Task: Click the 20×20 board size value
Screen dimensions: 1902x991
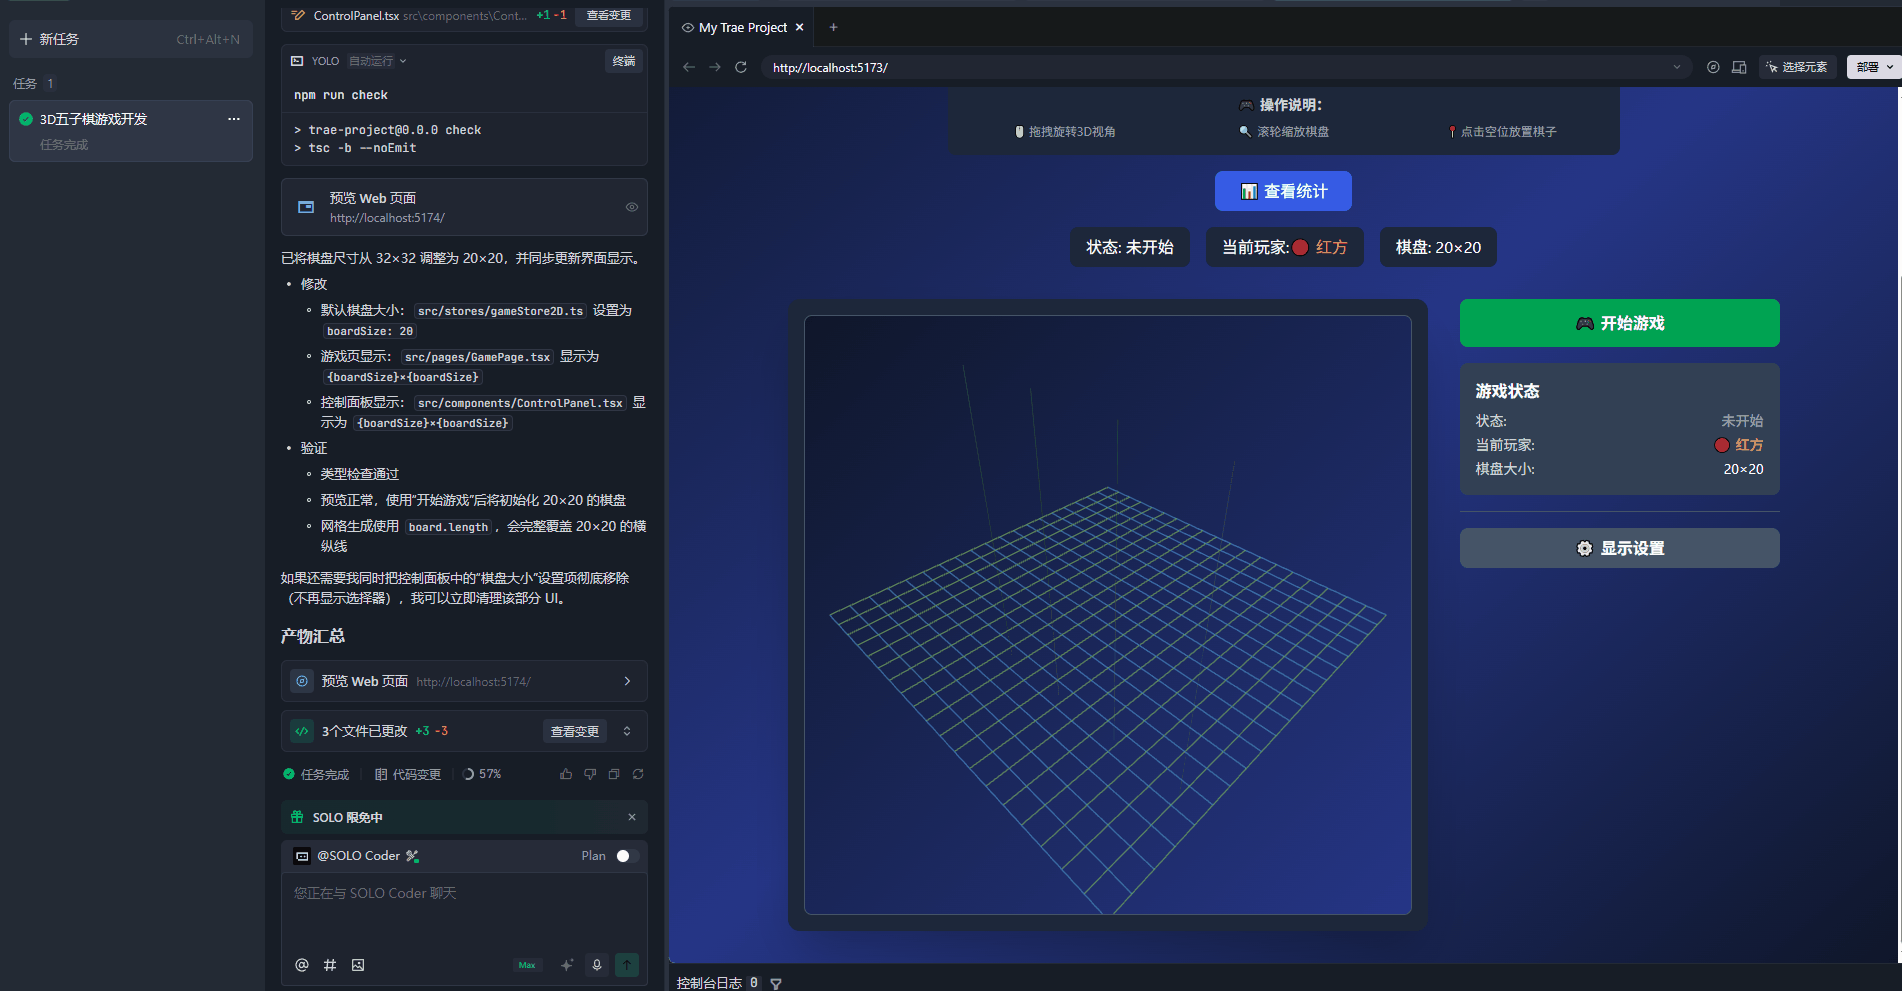Action: coord(1743,469)
